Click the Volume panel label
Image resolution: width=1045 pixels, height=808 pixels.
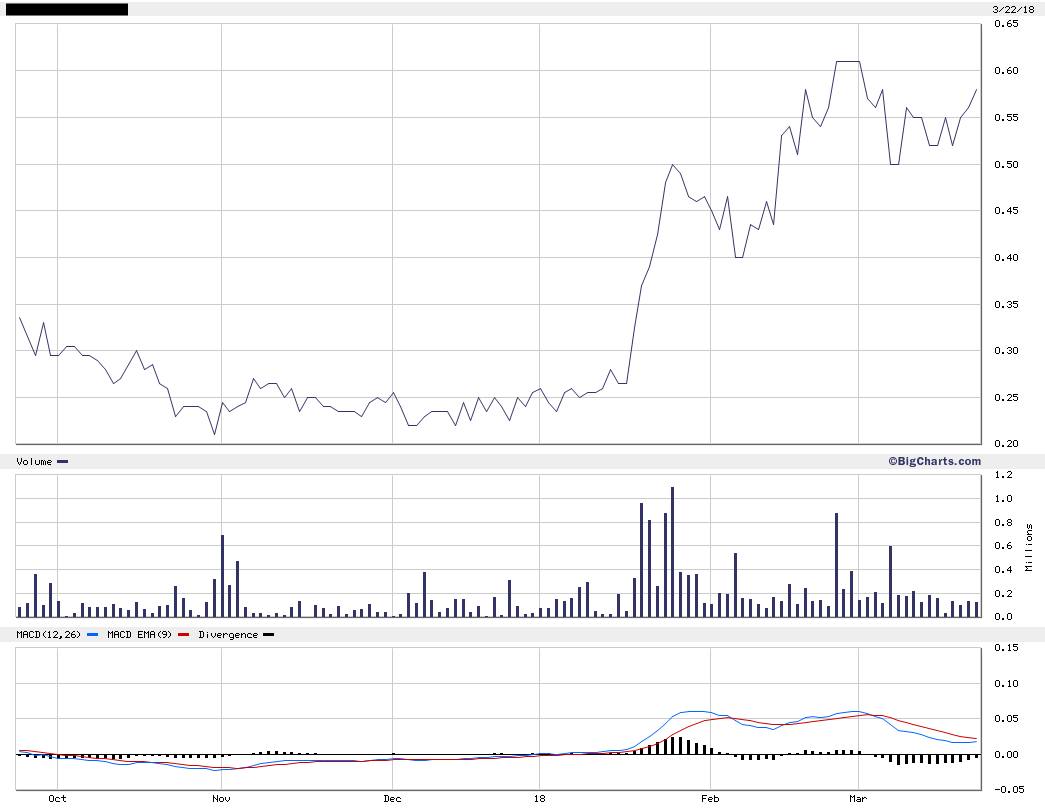point(34,461)
